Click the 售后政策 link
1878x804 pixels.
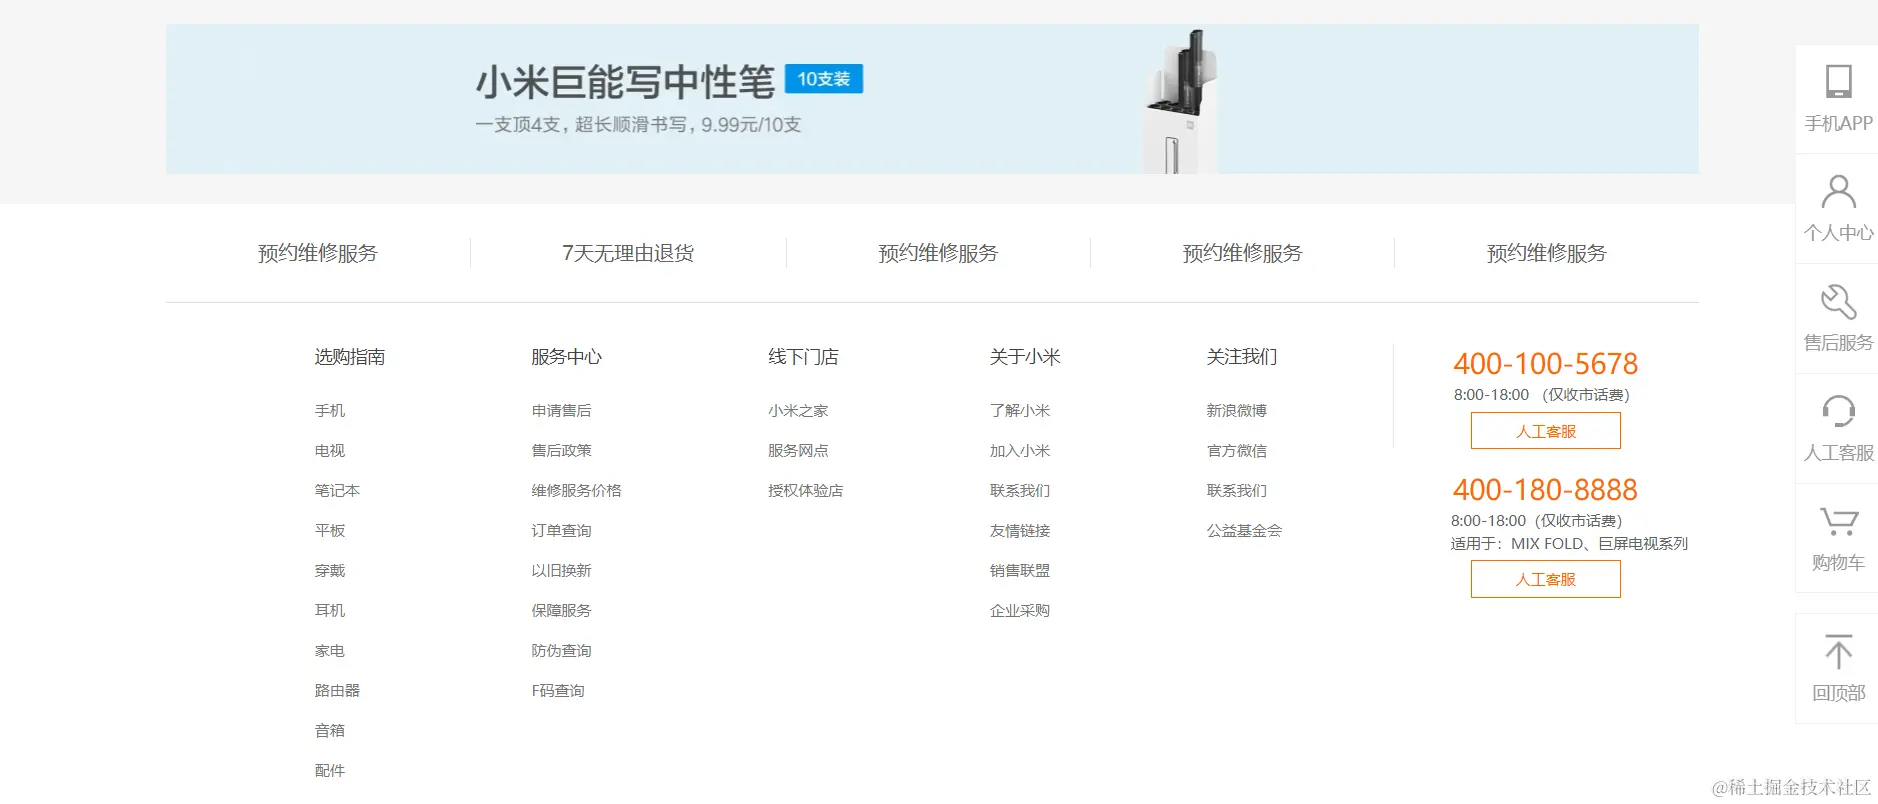[561, 451]
